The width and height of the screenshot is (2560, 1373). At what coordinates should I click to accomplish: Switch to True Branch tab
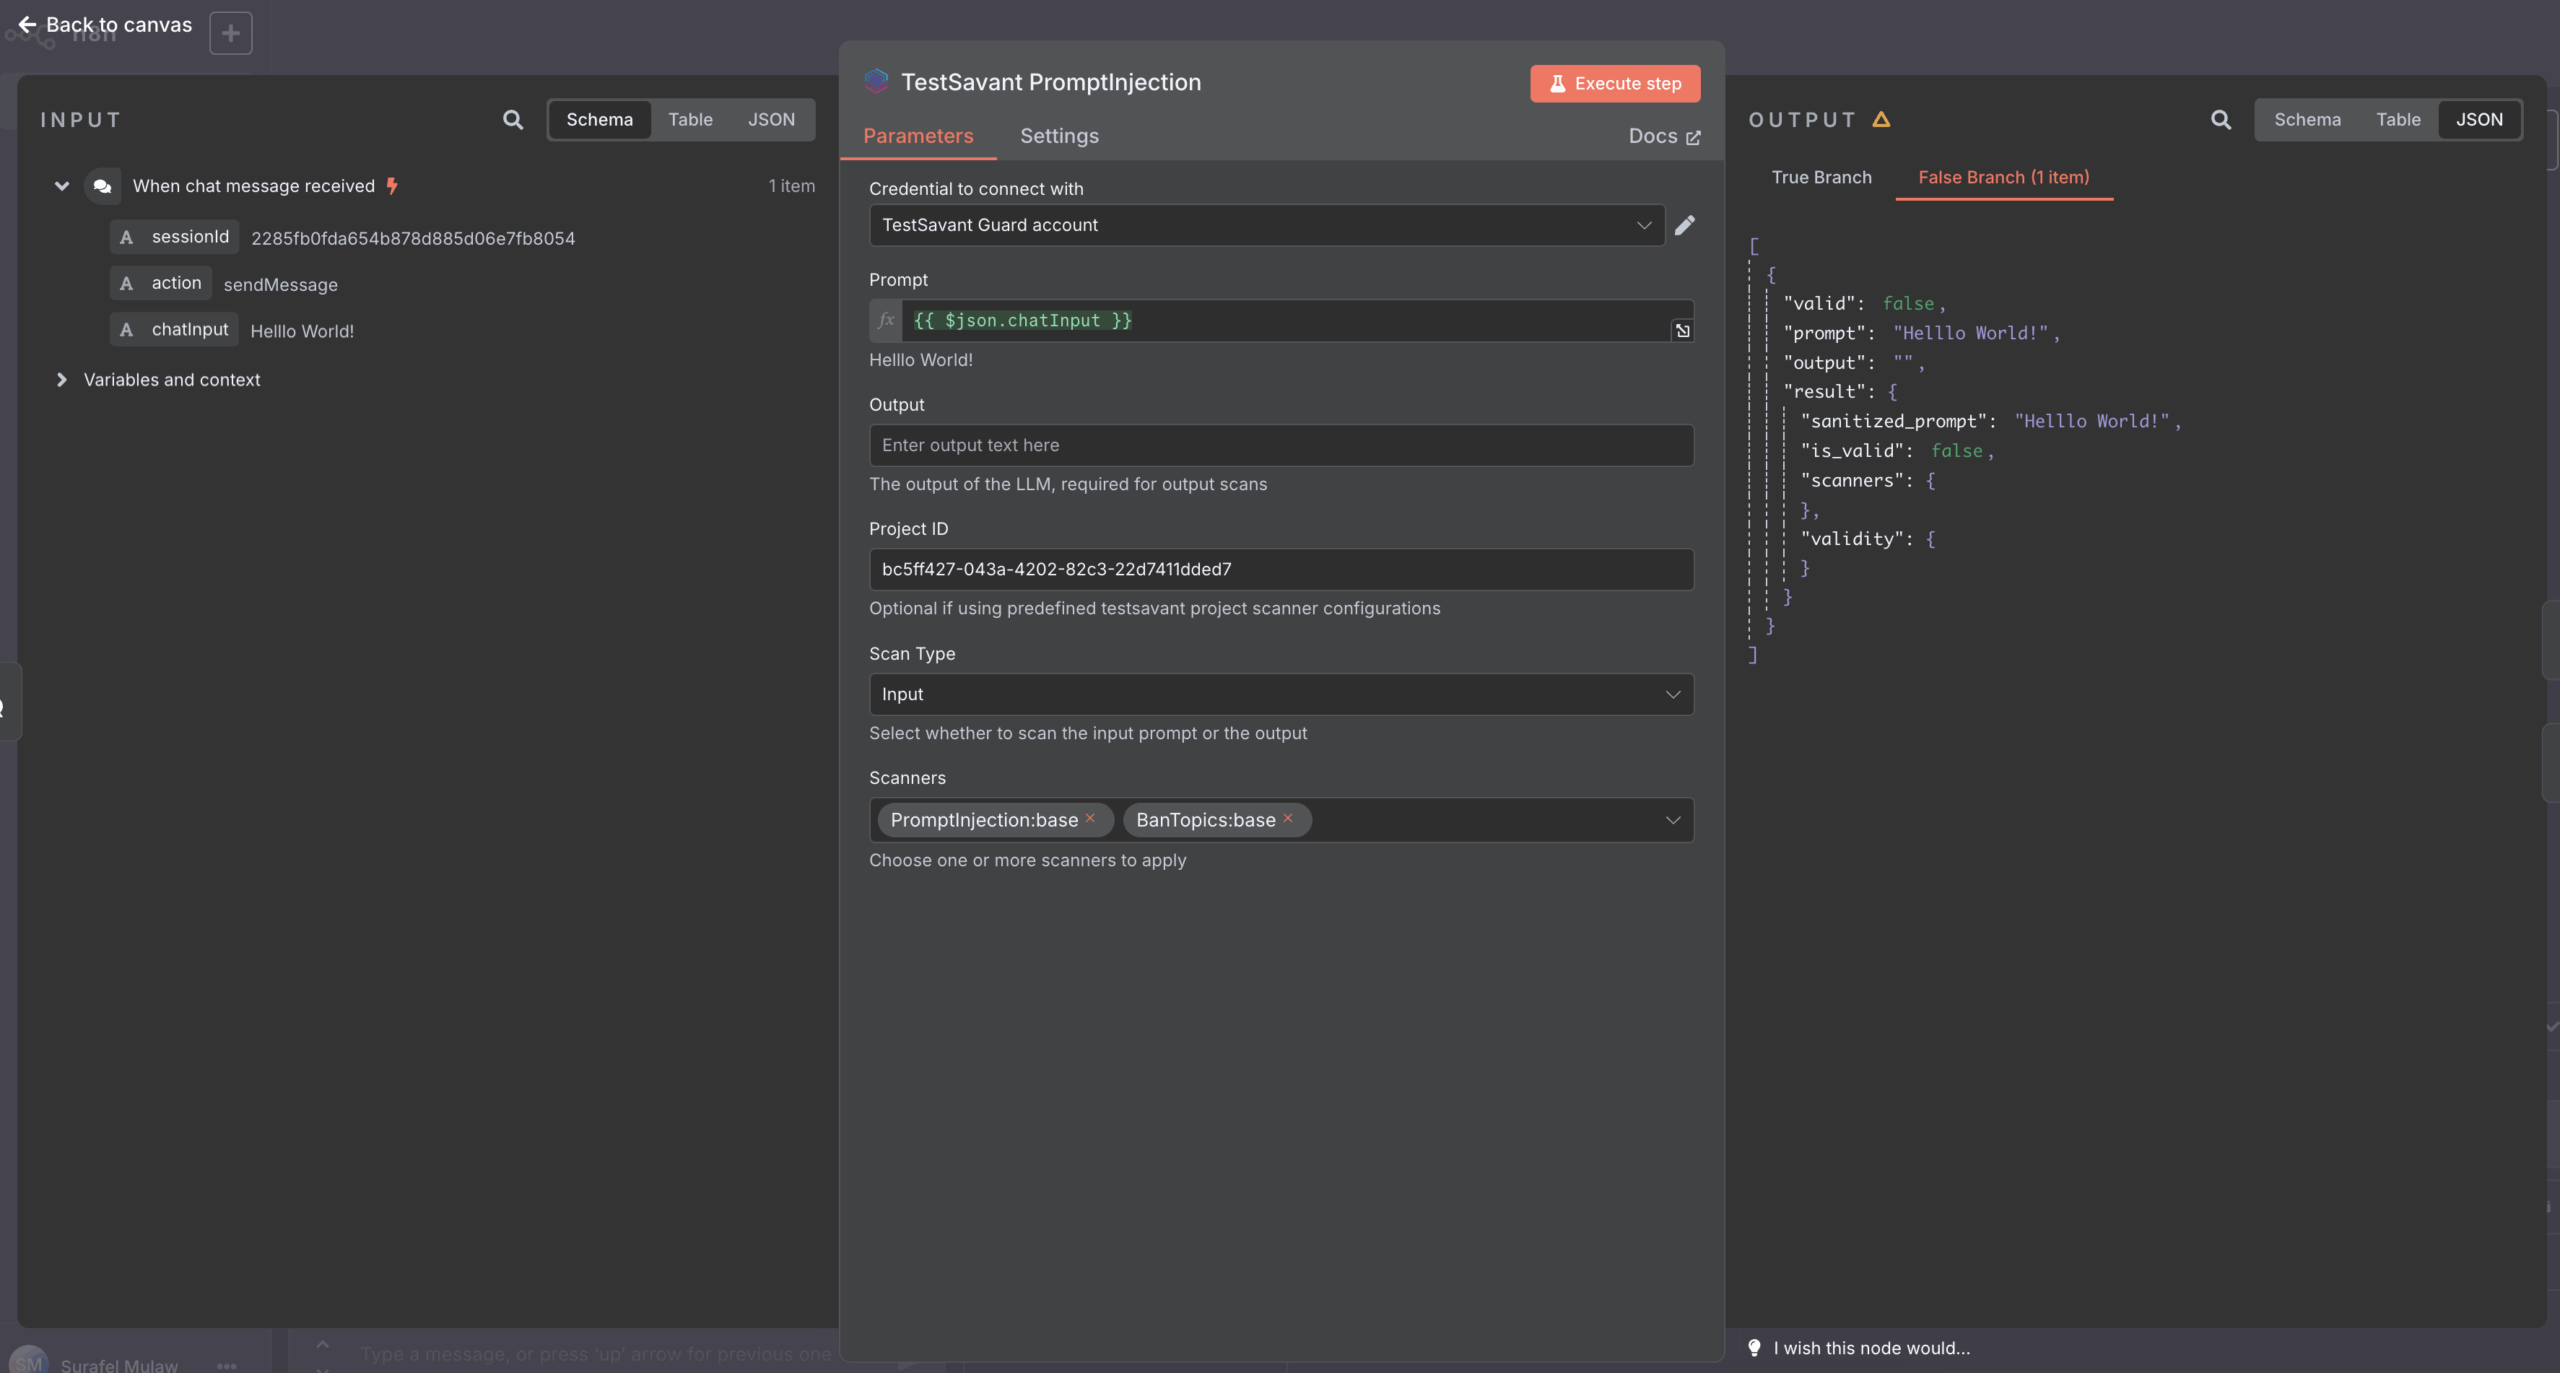[x=1821, y=177]
